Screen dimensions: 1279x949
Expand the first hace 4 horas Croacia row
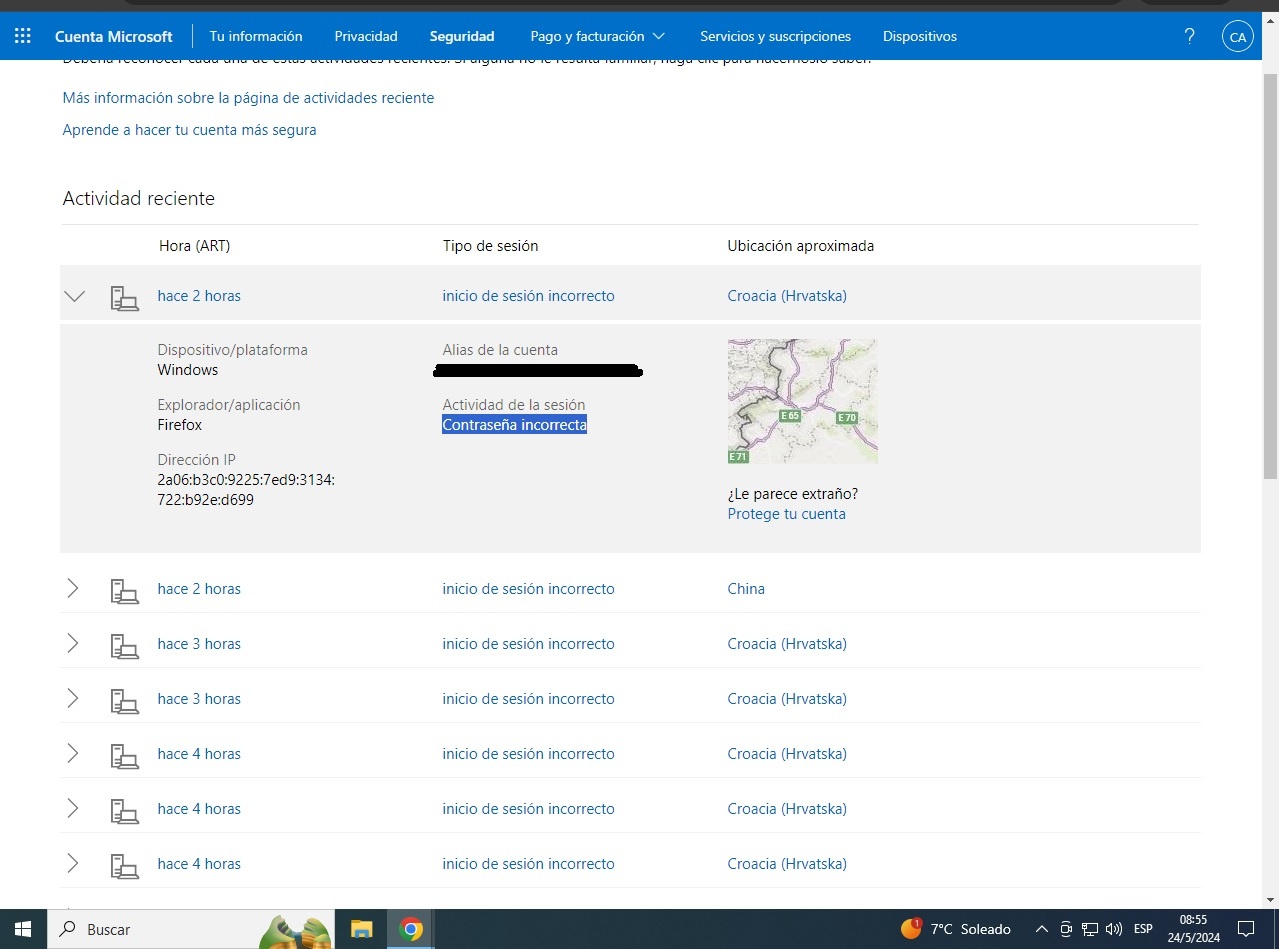pyautogui.click(x=72, y=754)
